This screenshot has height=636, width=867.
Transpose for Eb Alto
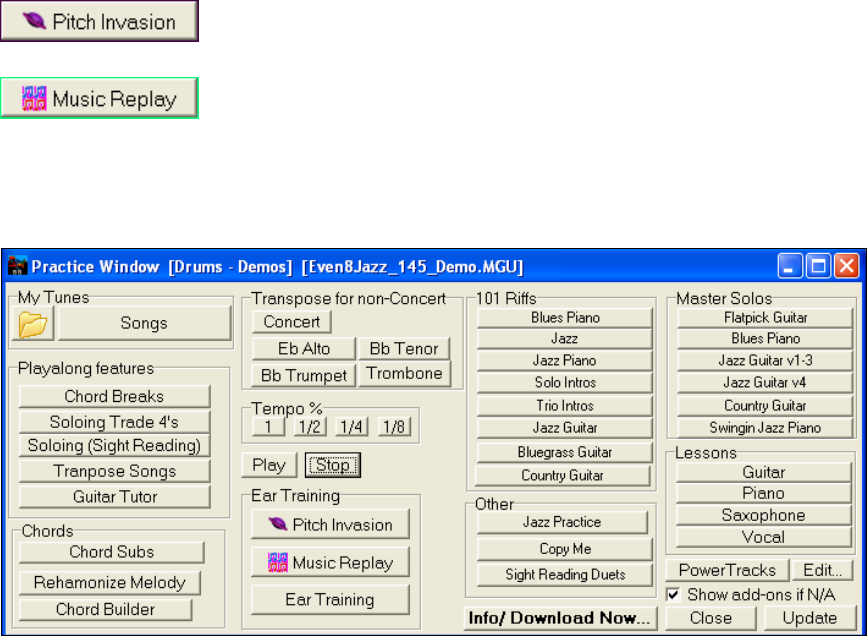[x=304, y=349]
